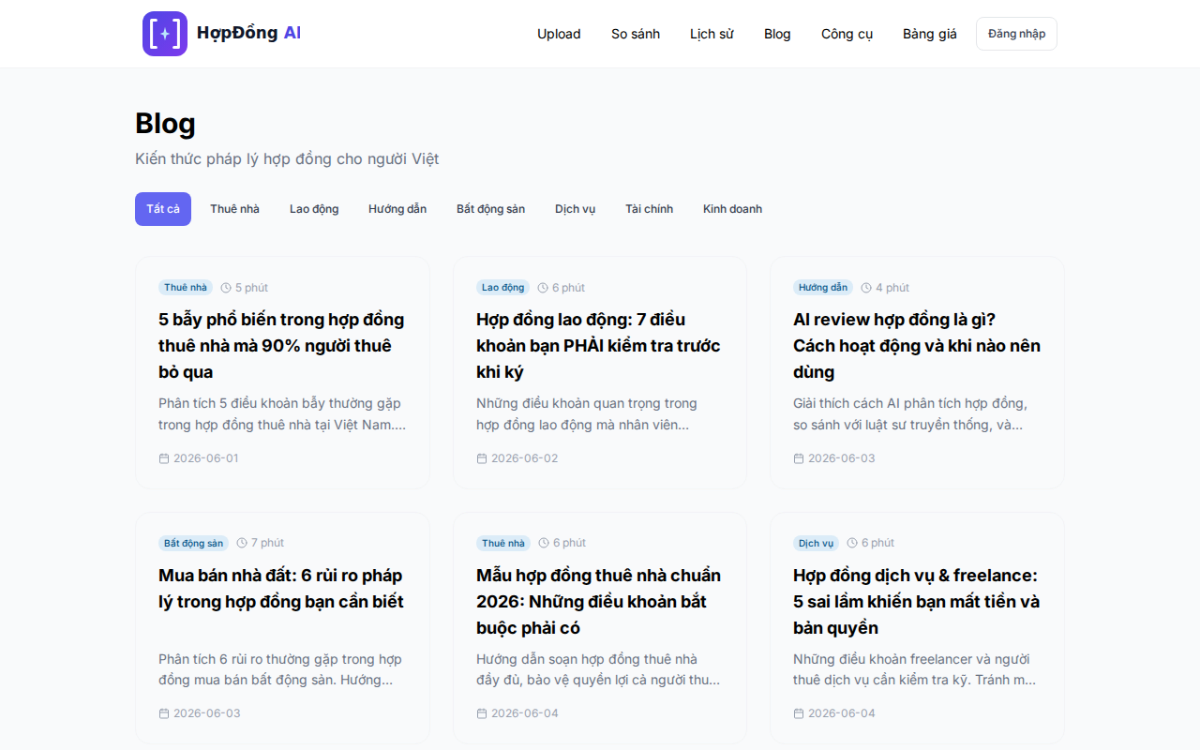Click the calendar icon on the AI review card
1200x750 pixels.
click(798, 458)
